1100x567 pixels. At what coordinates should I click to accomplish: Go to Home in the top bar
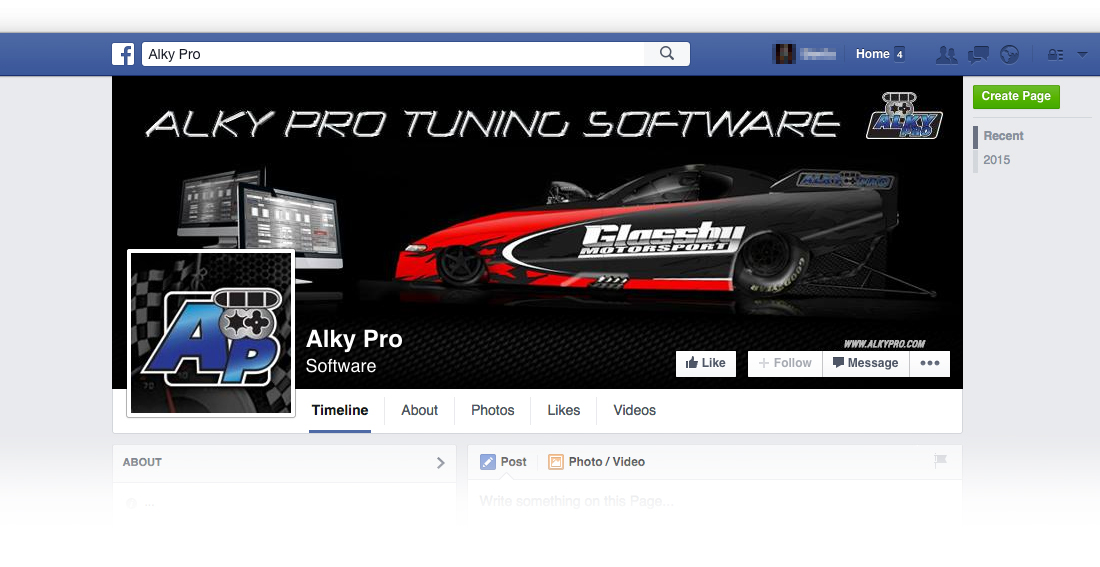click(873, 54)
